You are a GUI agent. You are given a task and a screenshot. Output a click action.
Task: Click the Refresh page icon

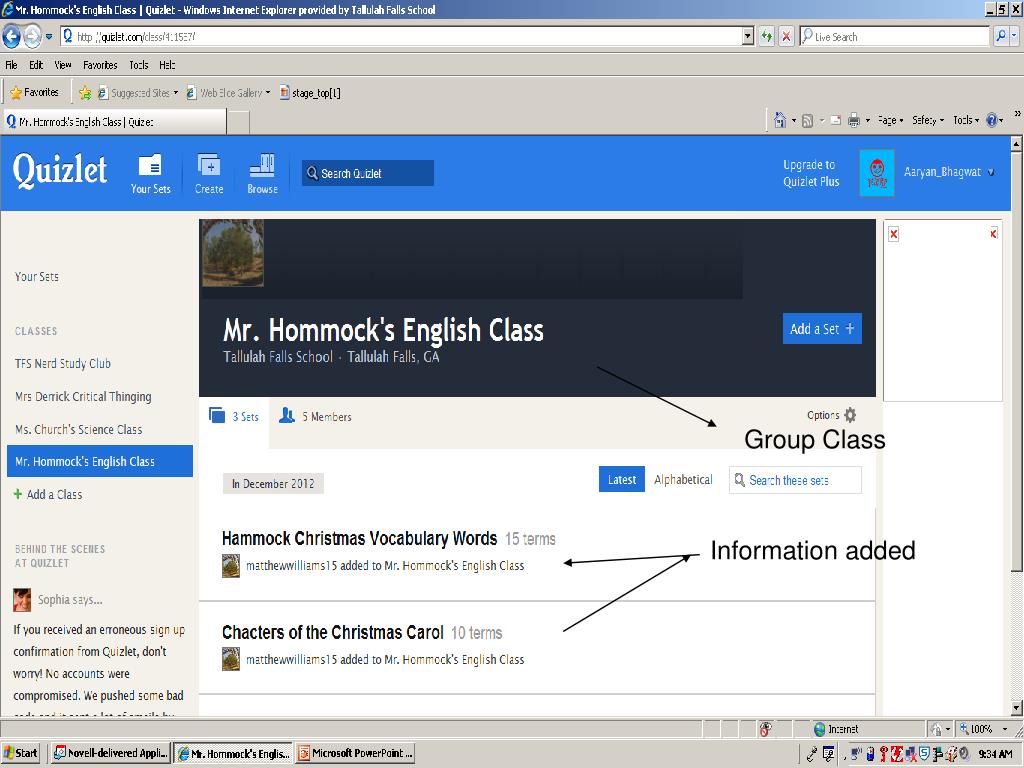(x=767, y=37)
